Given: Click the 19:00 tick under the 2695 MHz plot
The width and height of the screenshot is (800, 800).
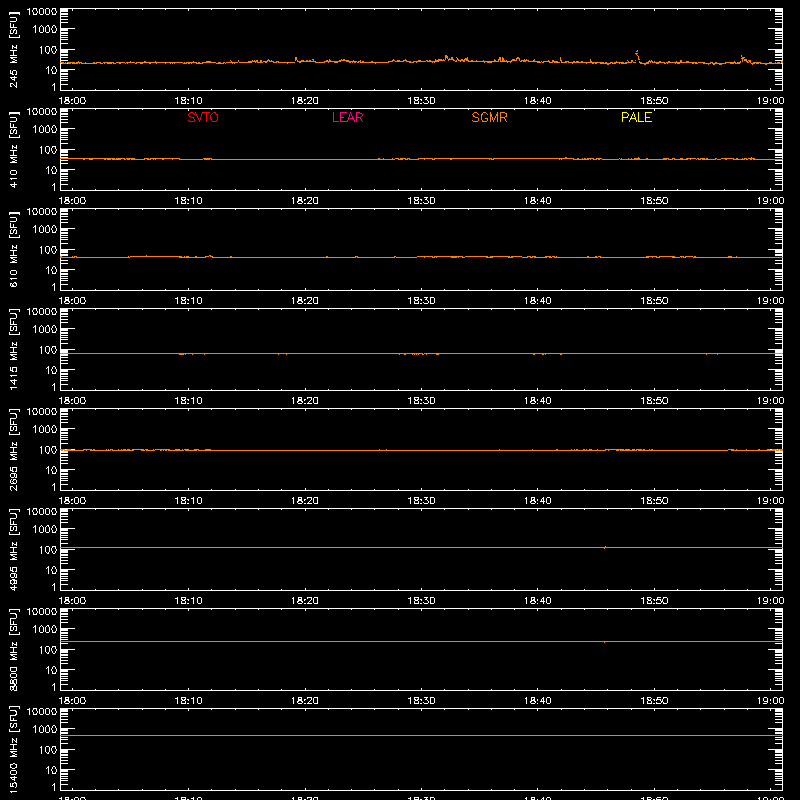Looking at the screenshot, I should coord(770,501).
